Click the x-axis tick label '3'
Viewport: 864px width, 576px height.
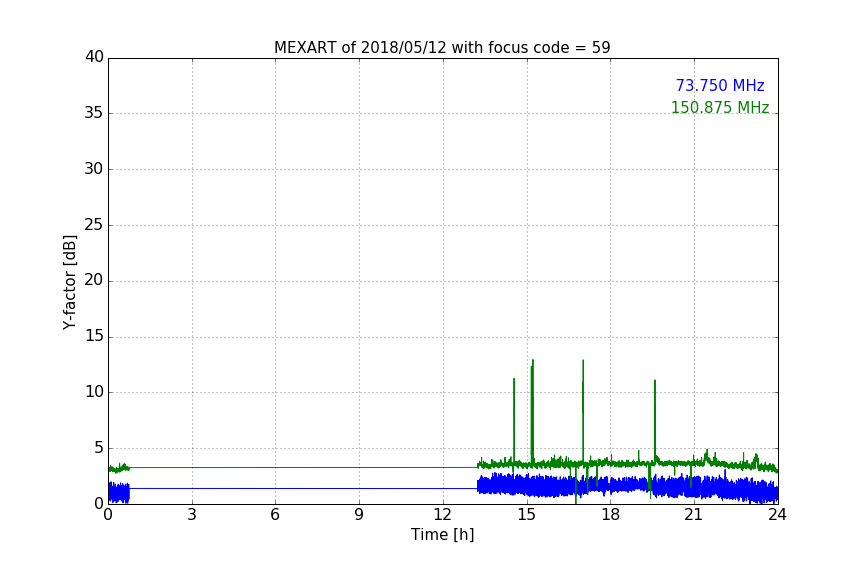(192, 515)
